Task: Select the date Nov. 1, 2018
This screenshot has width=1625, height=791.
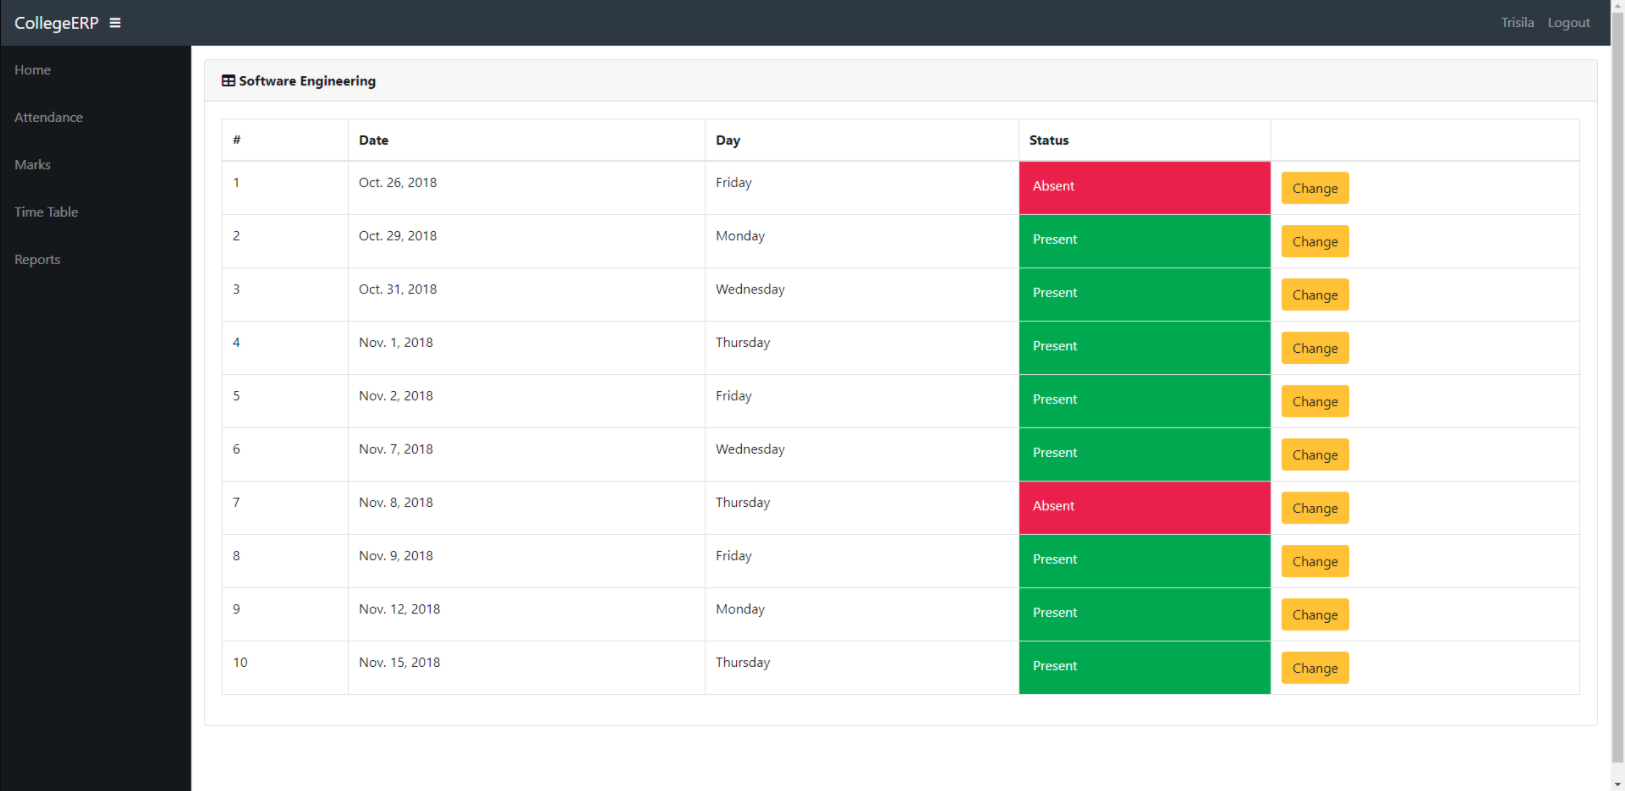Action: pyautogui.click(x=396, y=343)
